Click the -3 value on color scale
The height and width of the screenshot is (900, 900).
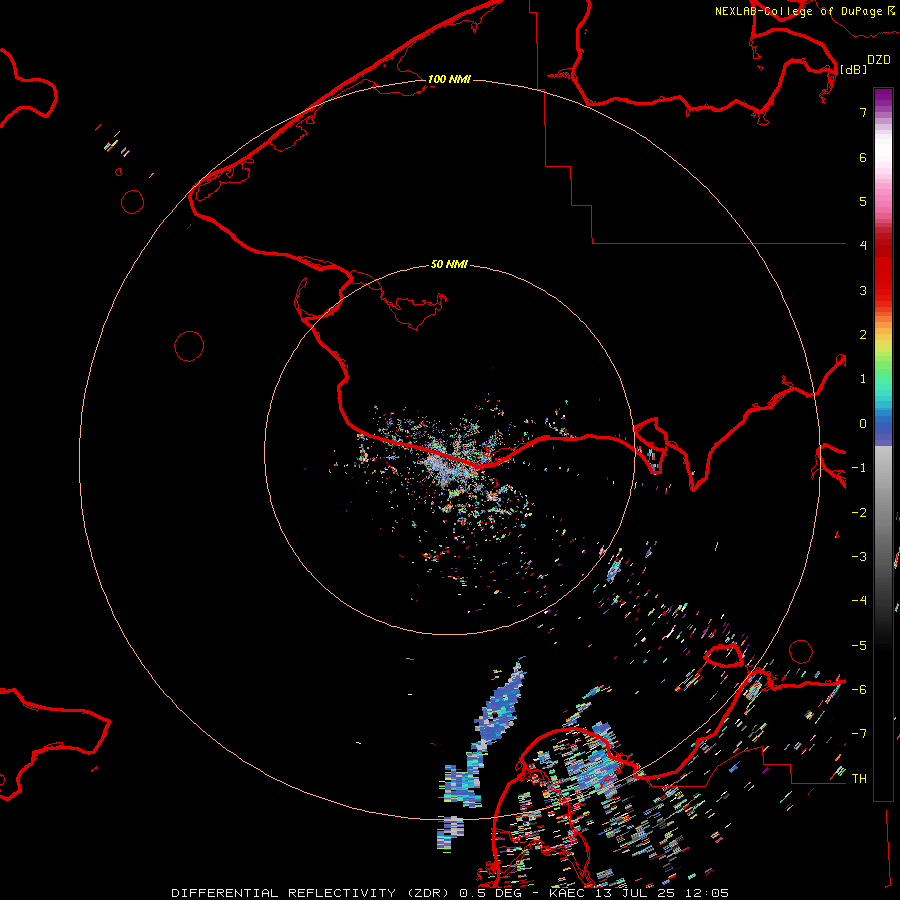coord(859,557)
